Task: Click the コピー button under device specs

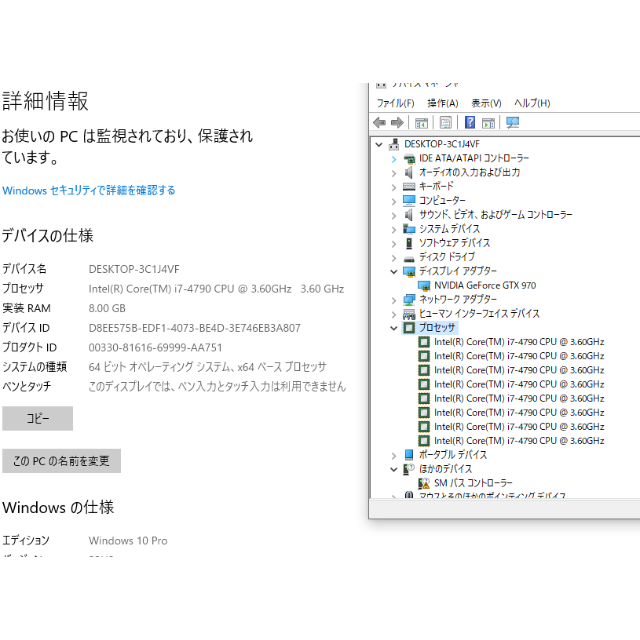Action: (38, 418)
